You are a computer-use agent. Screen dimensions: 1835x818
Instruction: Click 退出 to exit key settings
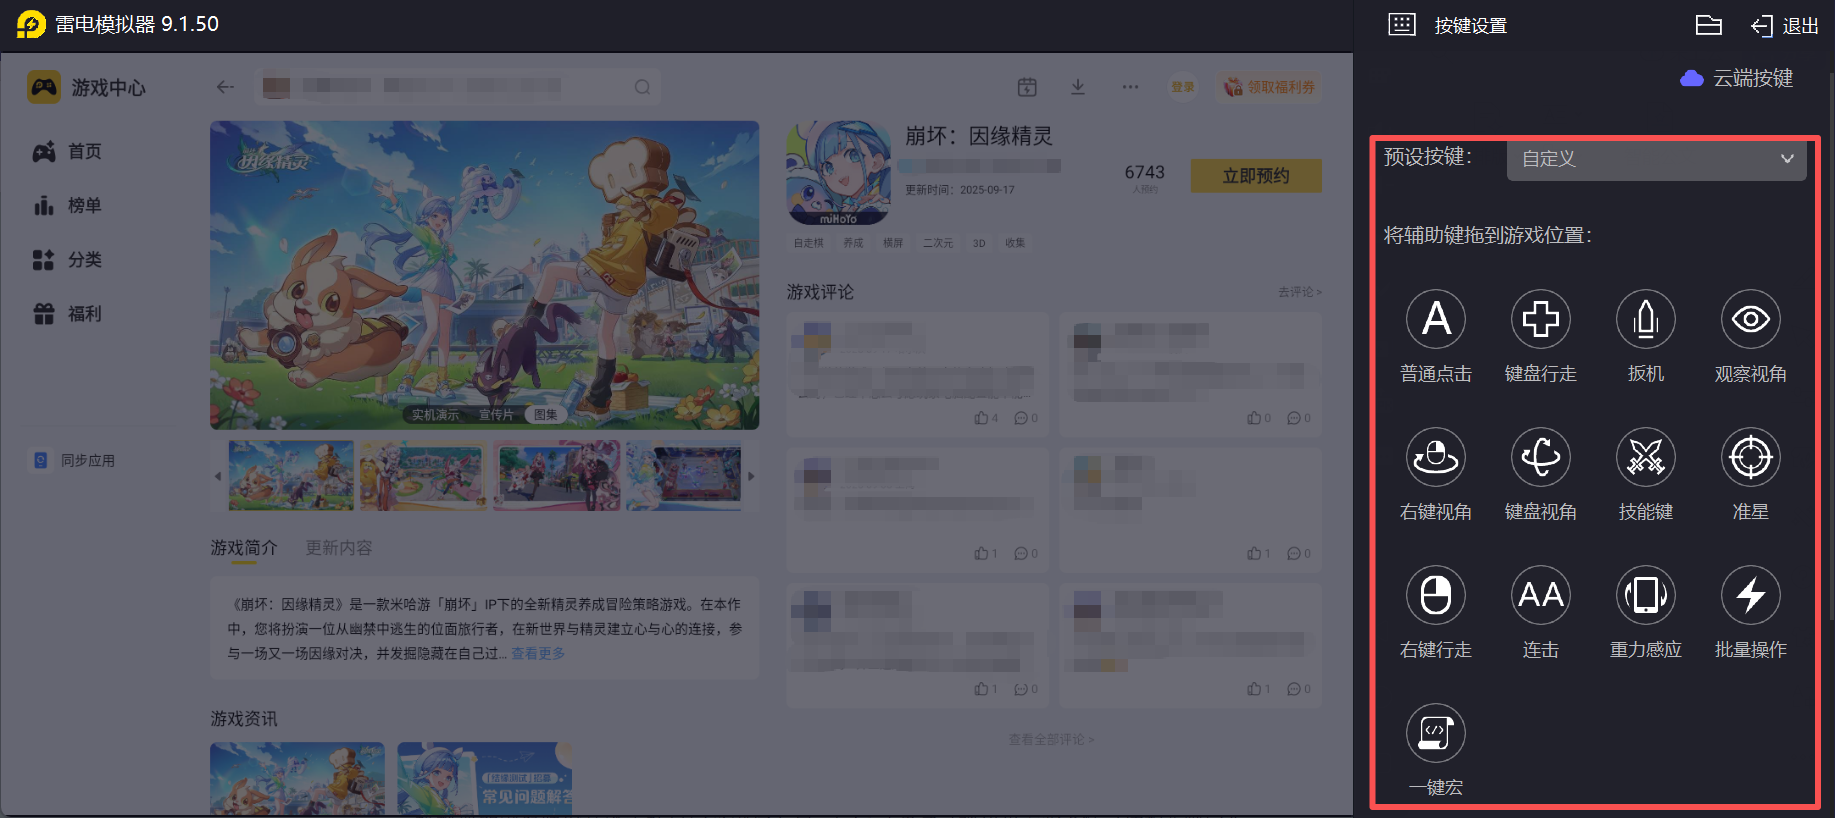(x=1785, y=26)
